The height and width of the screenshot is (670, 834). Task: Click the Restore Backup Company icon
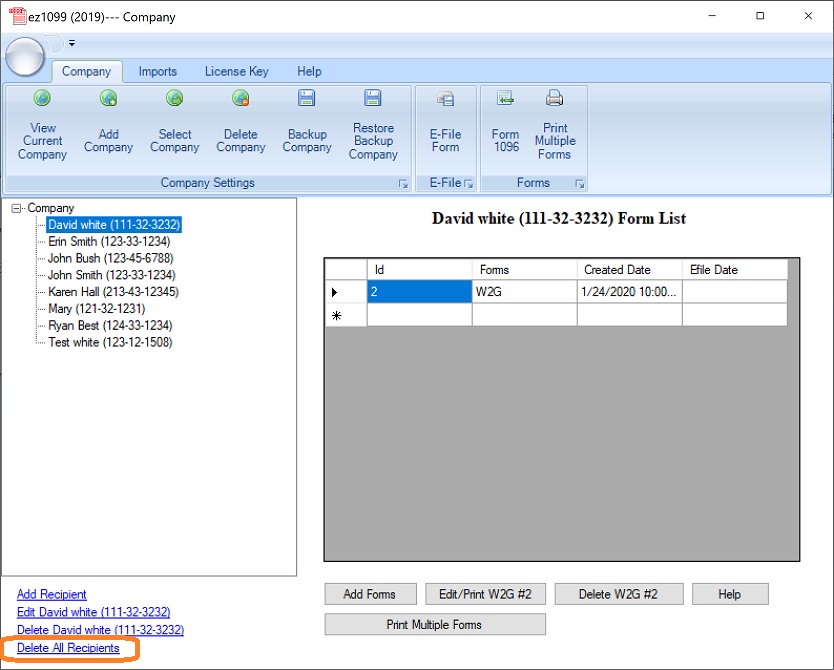[373, 99]
